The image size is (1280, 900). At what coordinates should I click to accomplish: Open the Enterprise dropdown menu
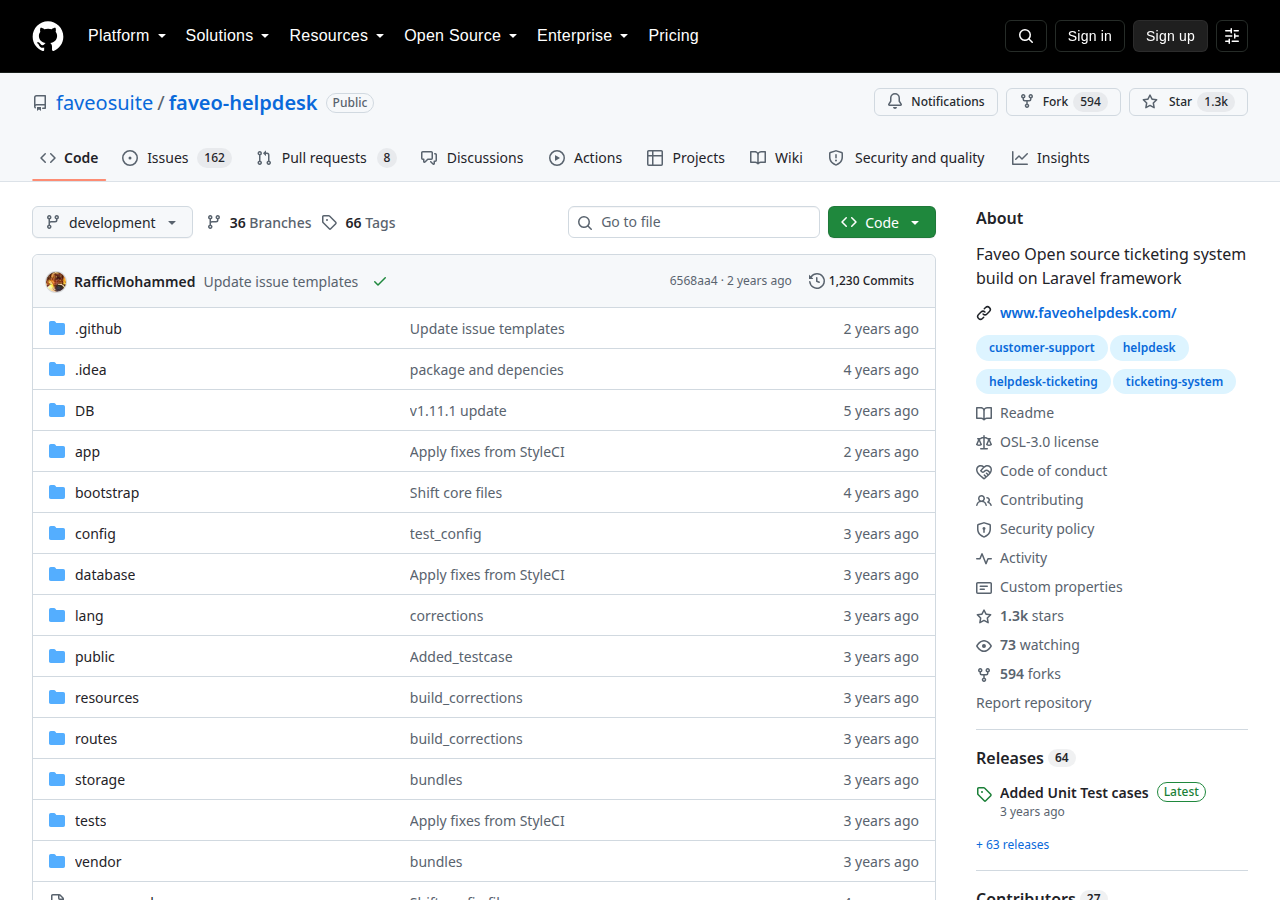582,36
